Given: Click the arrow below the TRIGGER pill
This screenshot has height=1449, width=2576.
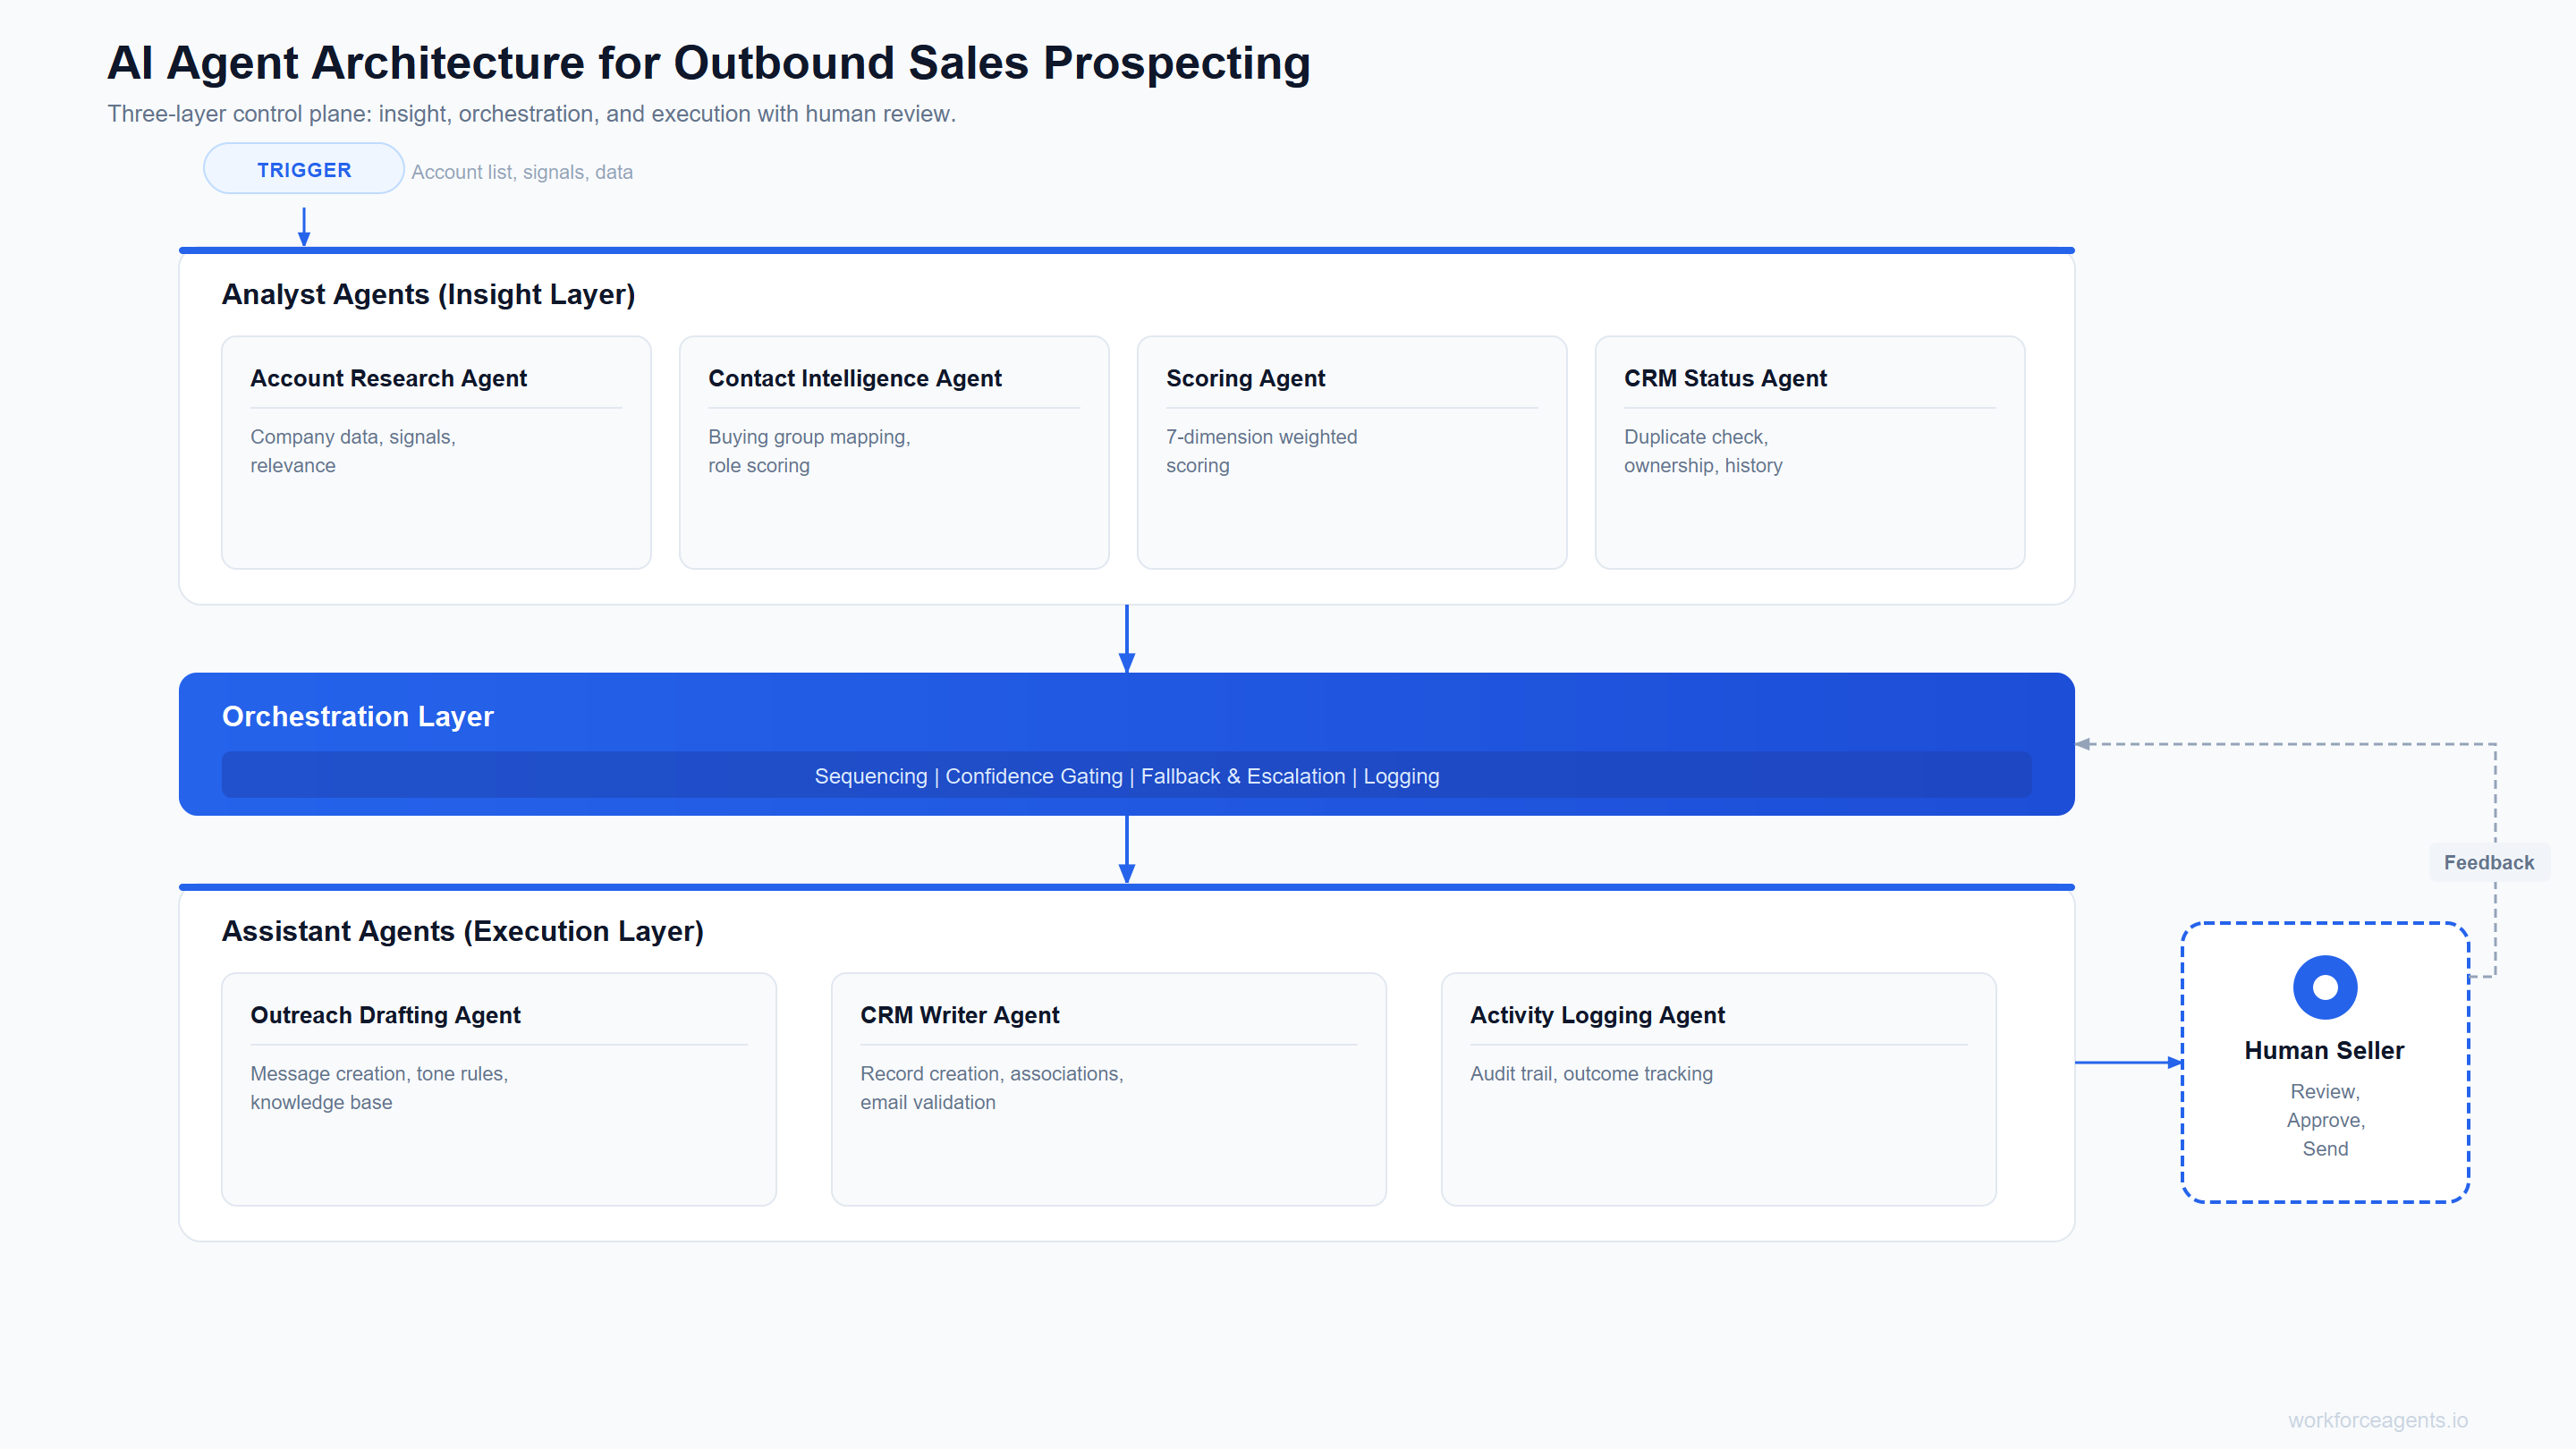Looking at the screenshot, I should click(x=304, y=226).
